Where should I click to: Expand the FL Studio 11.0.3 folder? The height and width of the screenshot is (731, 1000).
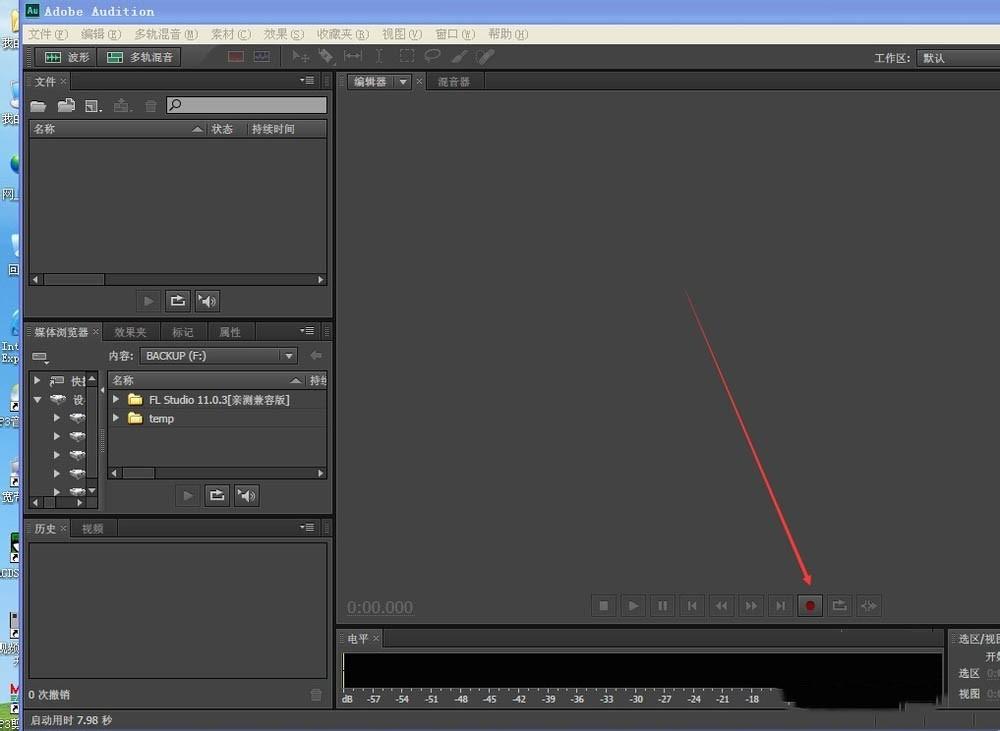(115, 399)
